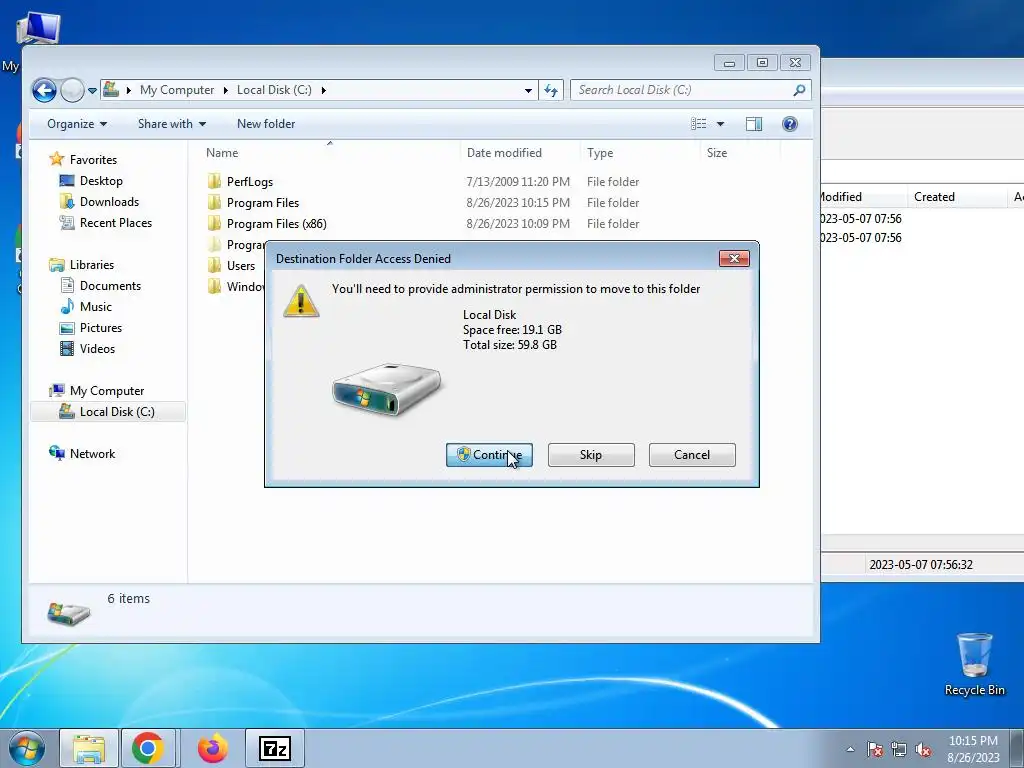Click the search magnifier icon
Screen dimensions: 1024x768
[x=799, y=90]
